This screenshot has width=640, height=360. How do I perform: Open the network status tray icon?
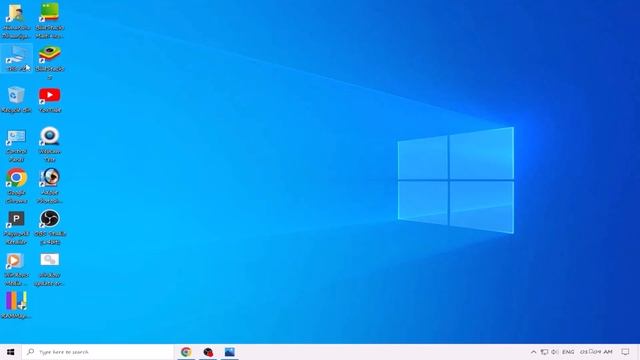[x=544, y=352]
